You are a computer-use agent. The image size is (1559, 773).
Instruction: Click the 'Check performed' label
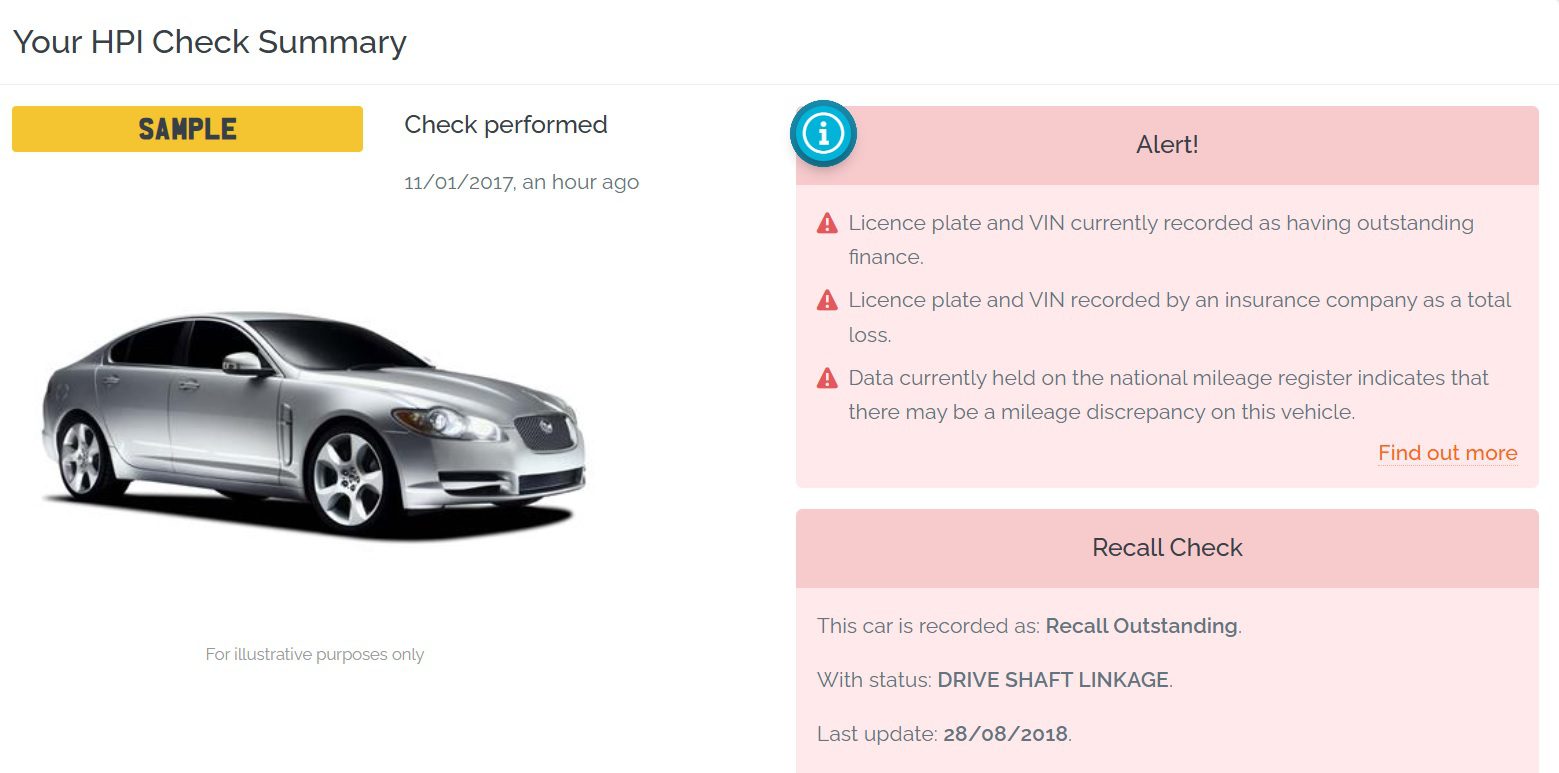[x=505, y=125]
